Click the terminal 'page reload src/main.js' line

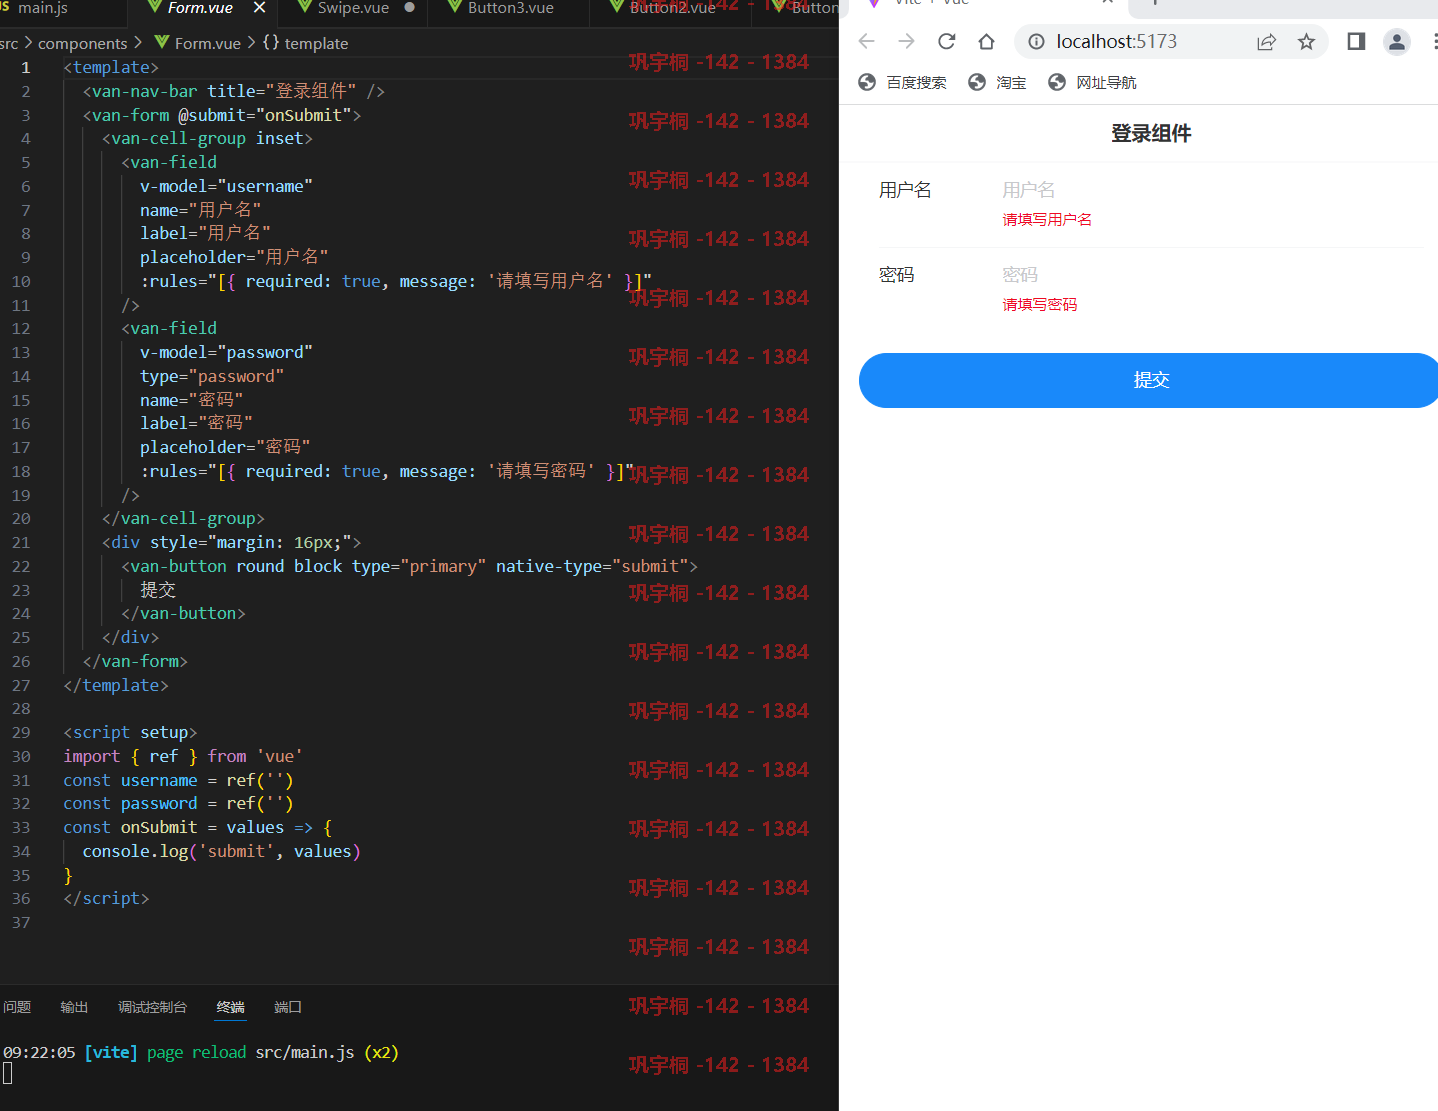coord(201,1053)
